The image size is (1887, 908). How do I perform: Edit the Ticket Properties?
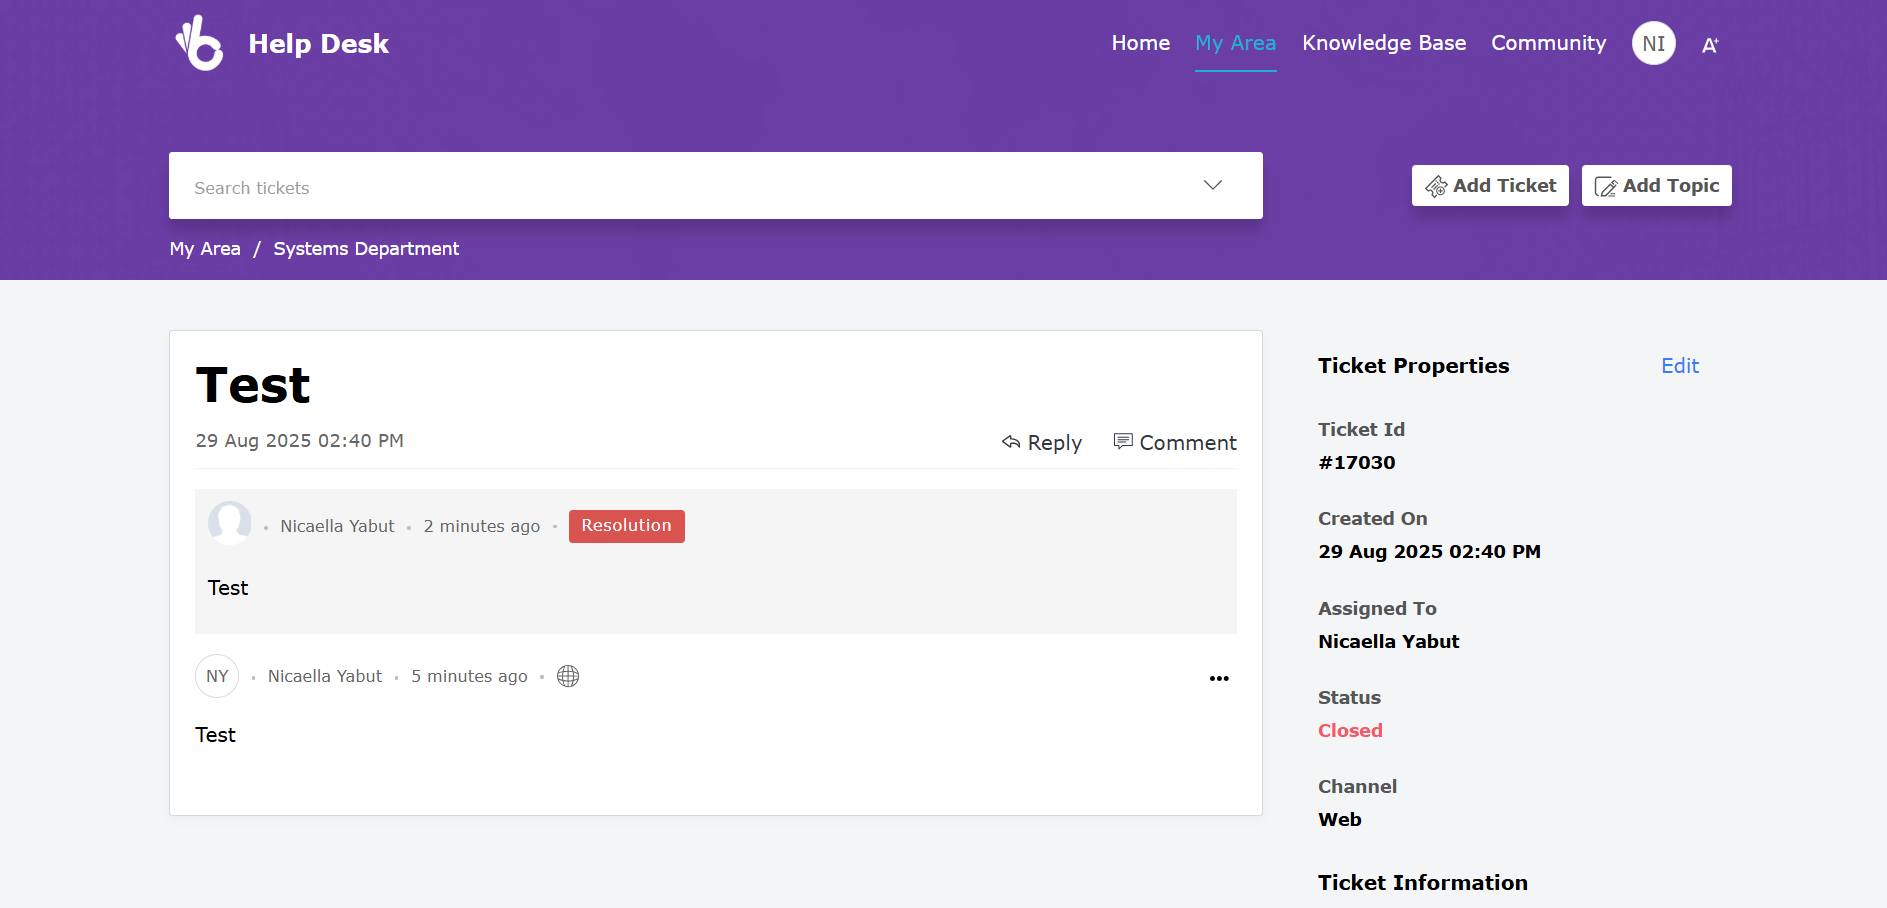click(x=1679, y=366)
